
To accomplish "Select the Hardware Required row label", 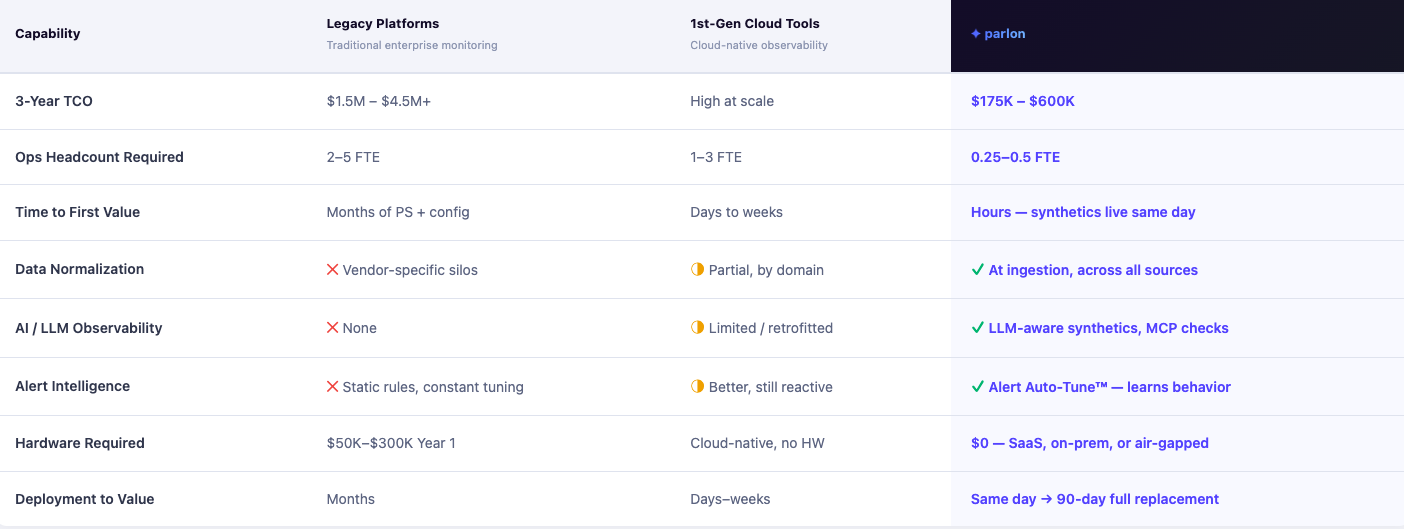I will coord(80,443).
